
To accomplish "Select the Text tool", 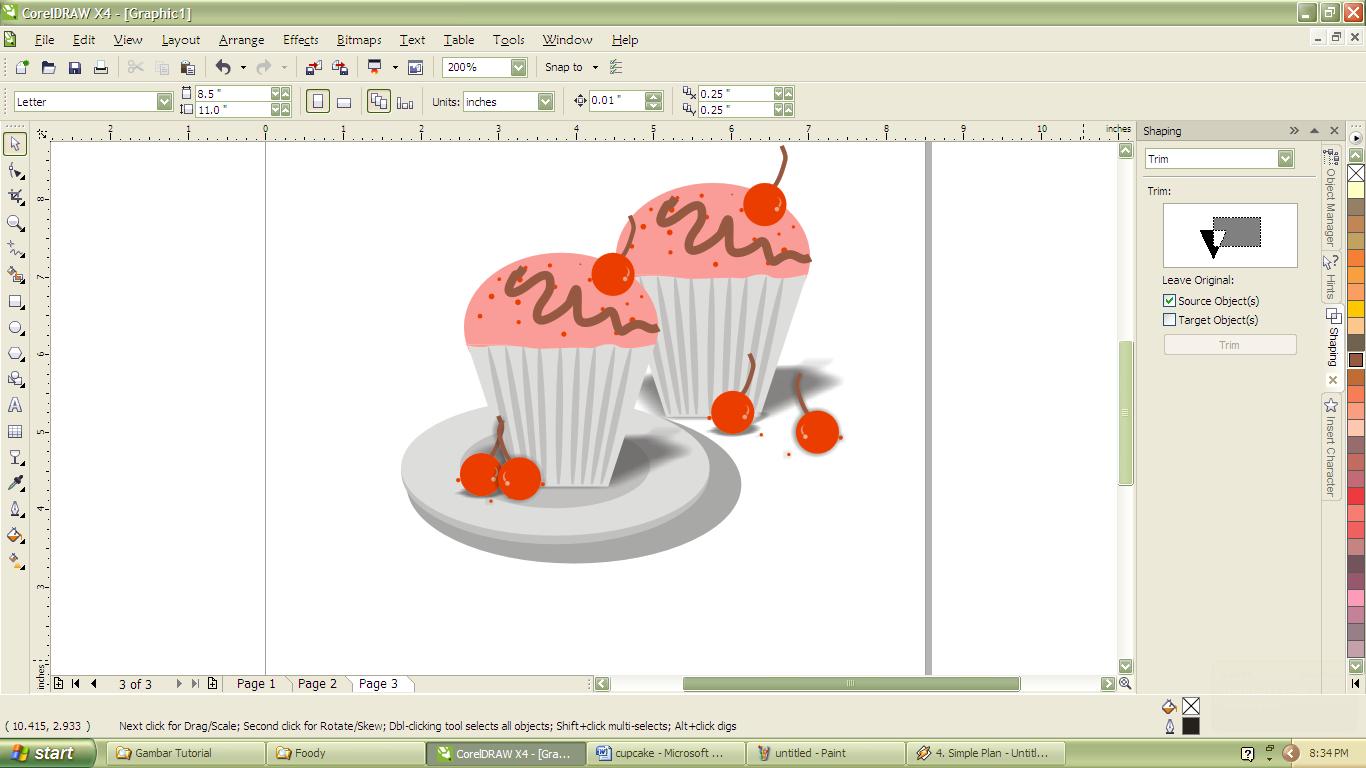I will click(x=14, y=405).
